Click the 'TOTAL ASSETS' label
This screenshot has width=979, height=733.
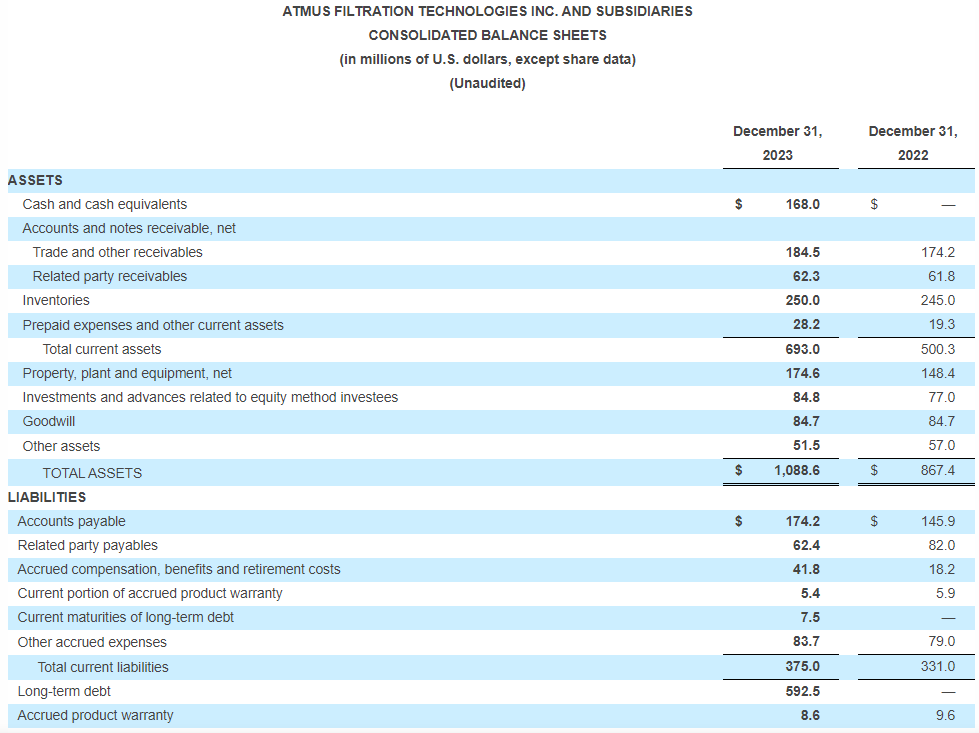tap(92, 473)
